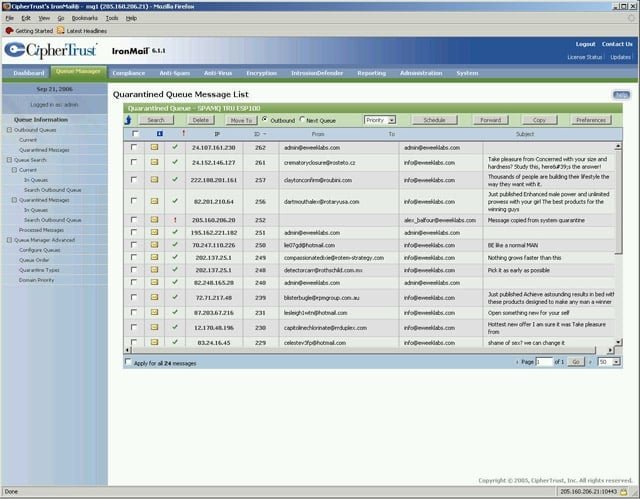Image resolution: width=640 pixels, height=499 pixels.
Task: Open envelope icon for message ID 257
Action: tap(154, 180)
